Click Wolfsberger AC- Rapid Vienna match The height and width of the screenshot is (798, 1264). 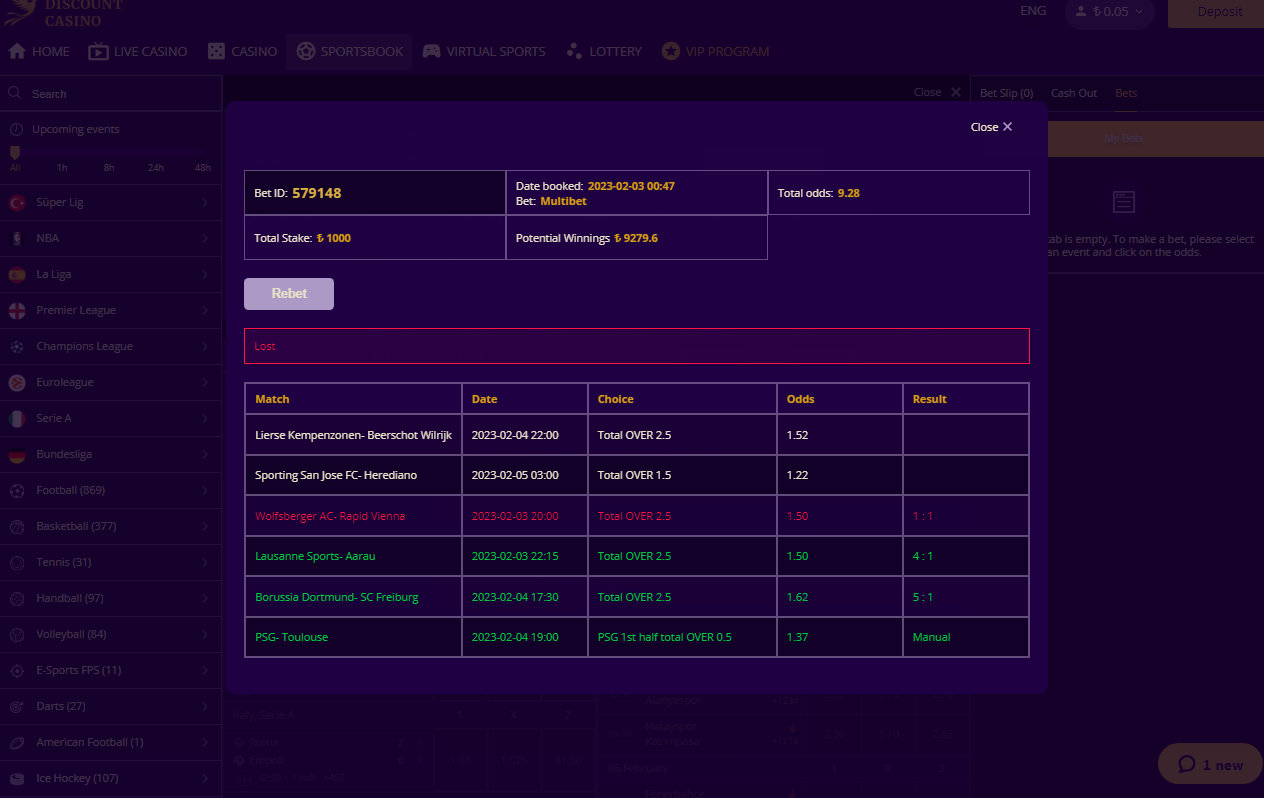click(x=330, y=516)
